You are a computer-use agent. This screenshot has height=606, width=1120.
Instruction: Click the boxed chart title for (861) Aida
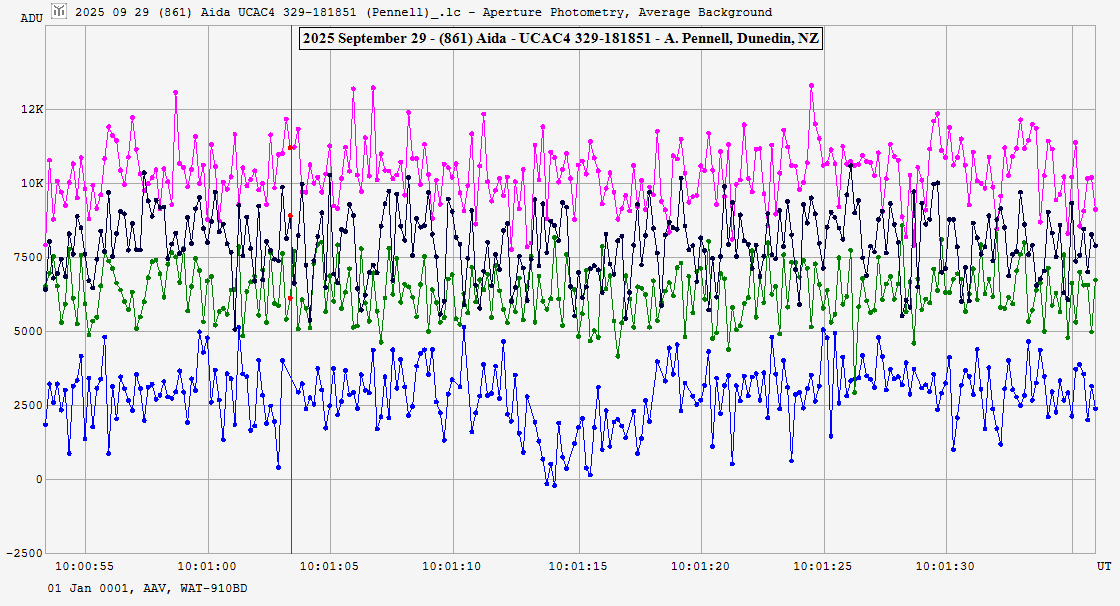click(x=559, y=38)
